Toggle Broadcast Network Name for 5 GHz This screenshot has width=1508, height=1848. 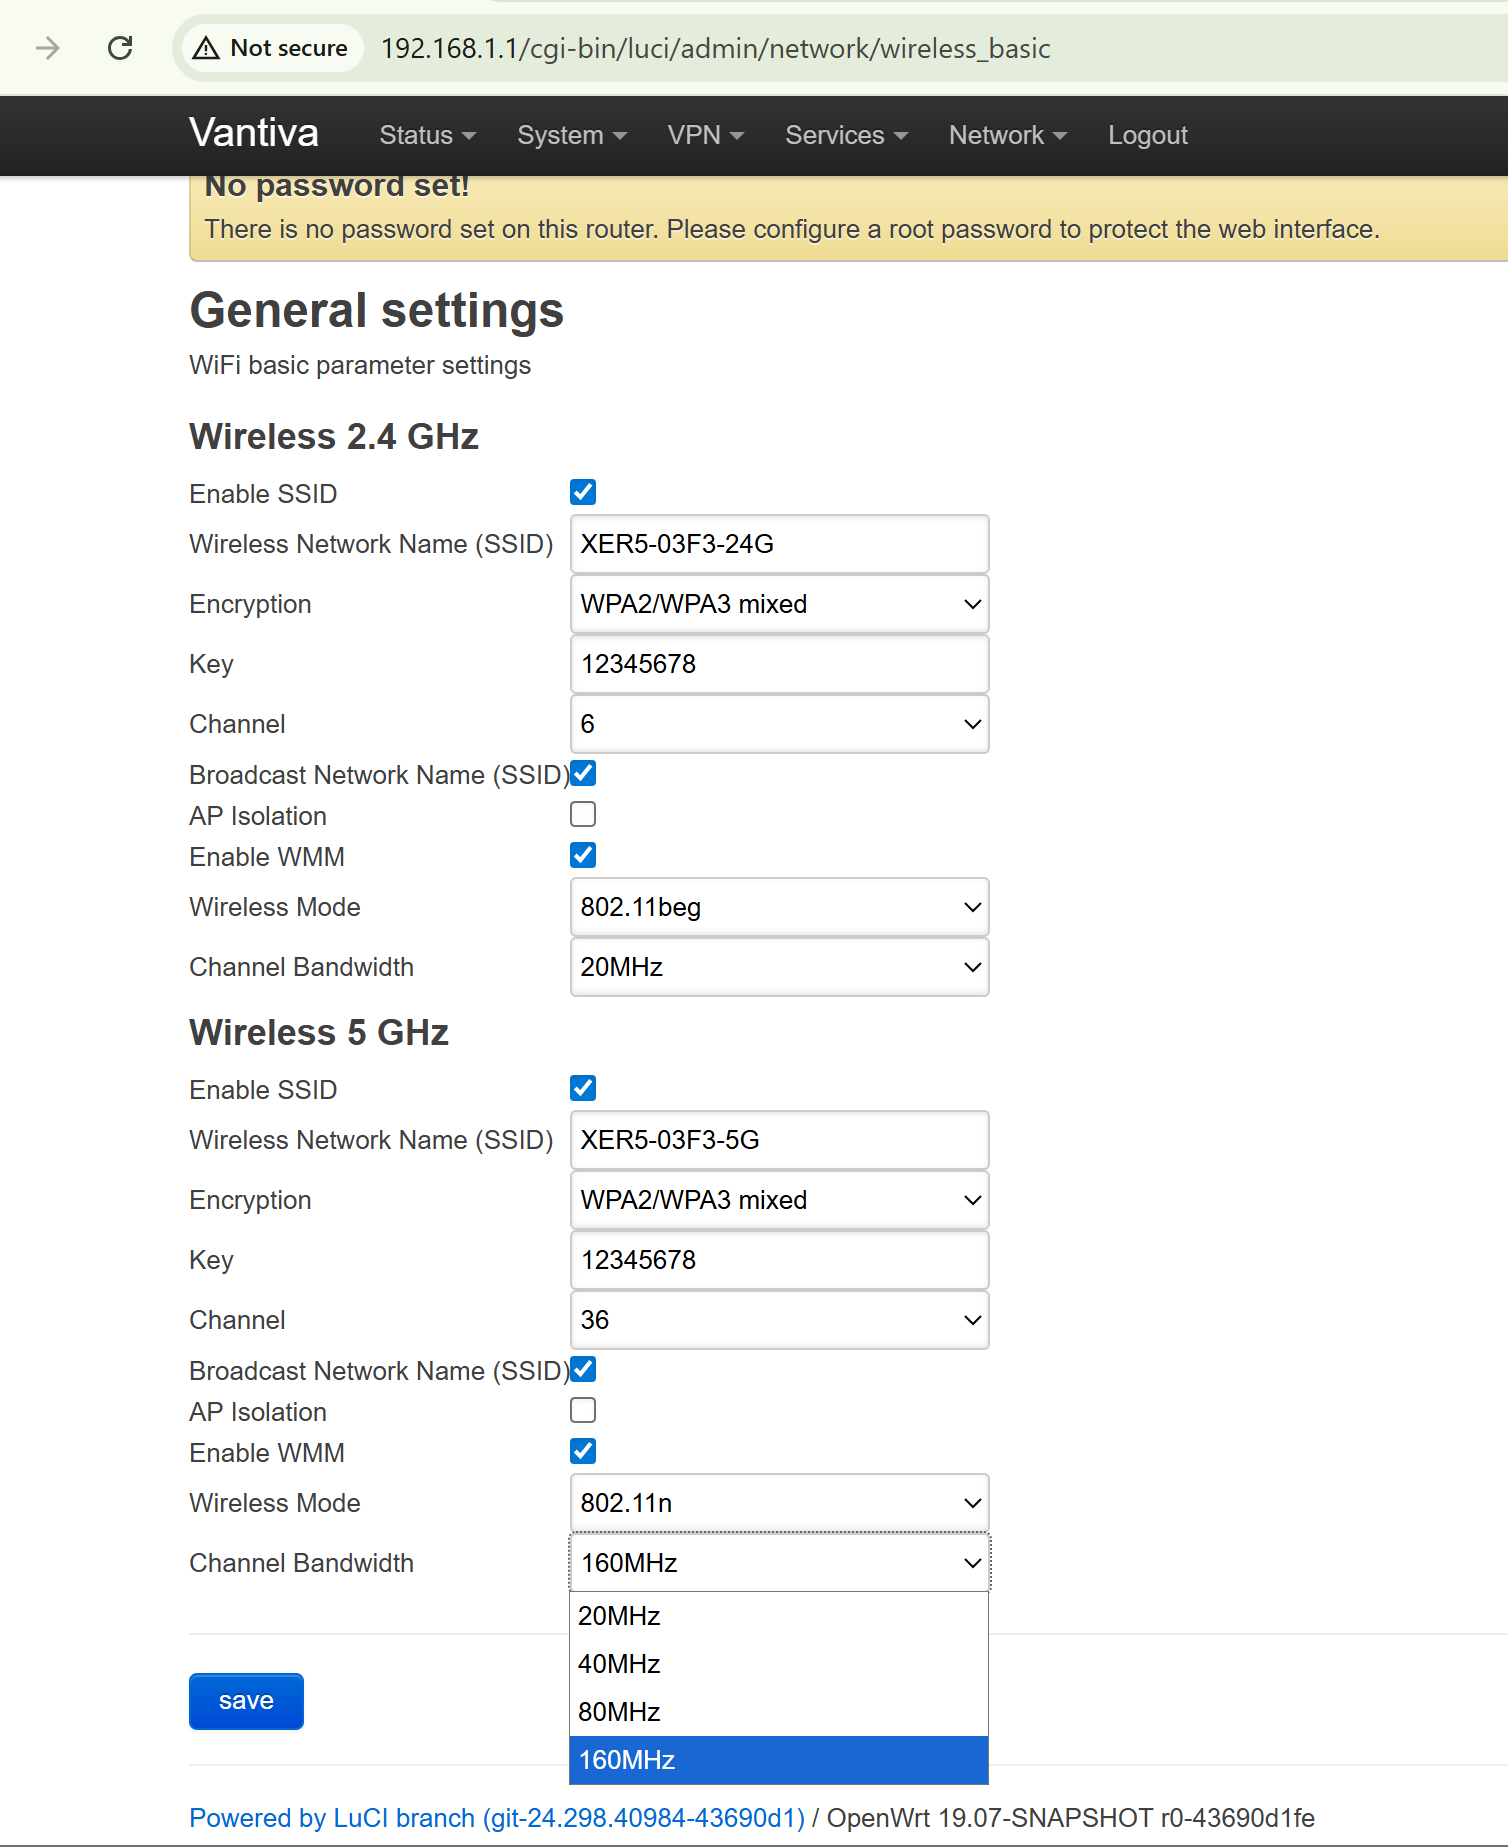tap(583, 1369)
